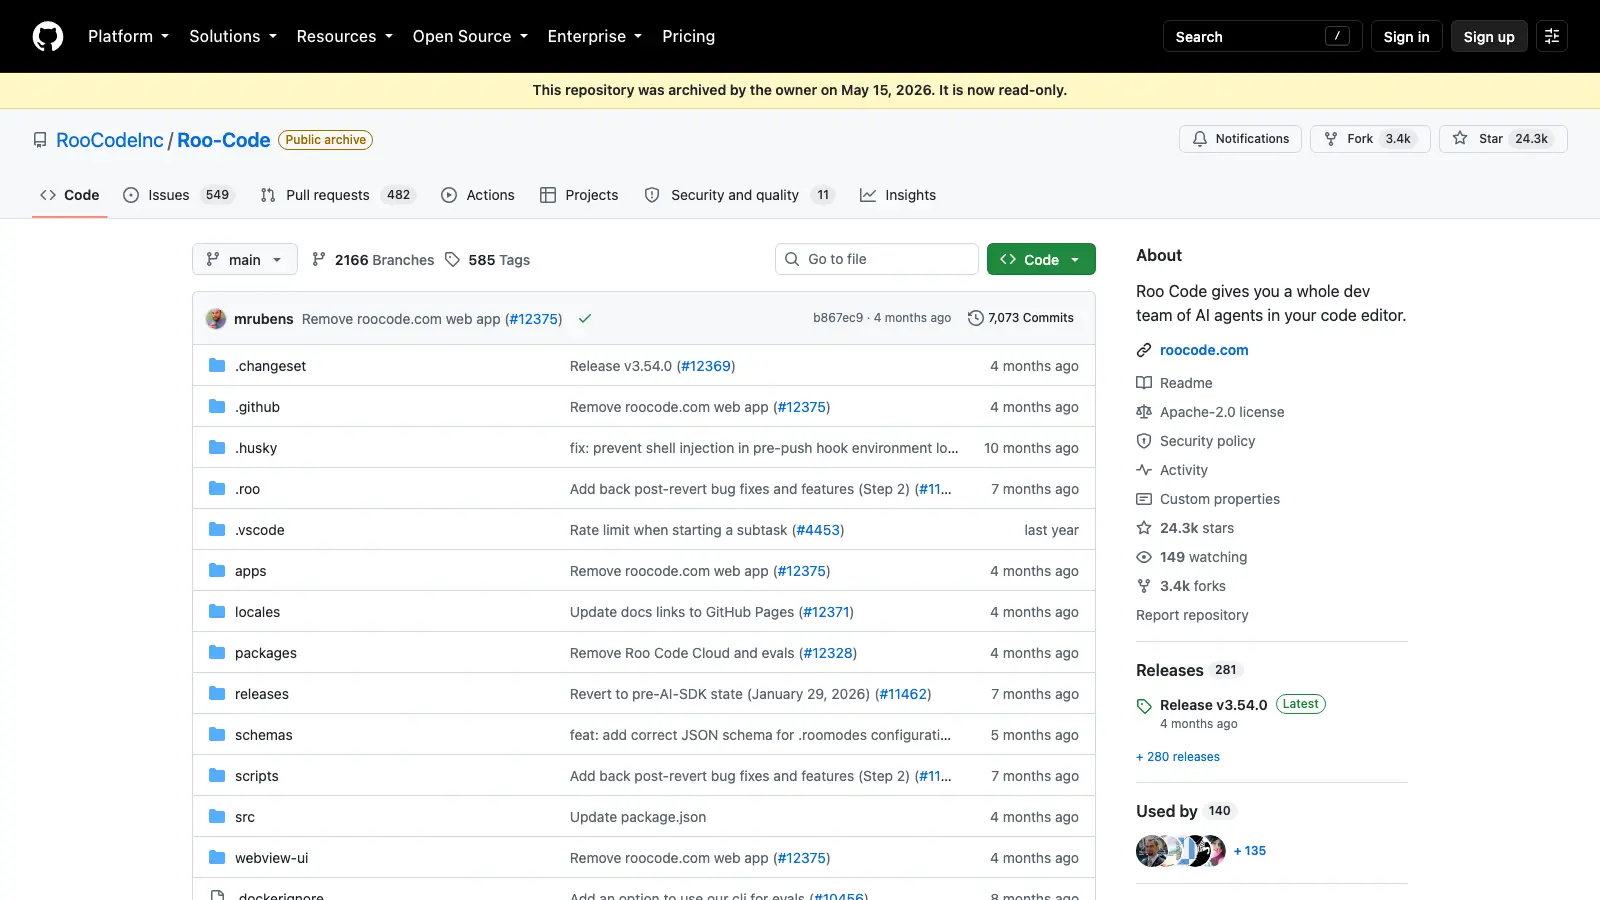1600x900 pixels.
Task: Open the Used by avatars group
Action: click(x=1181, y=851)
